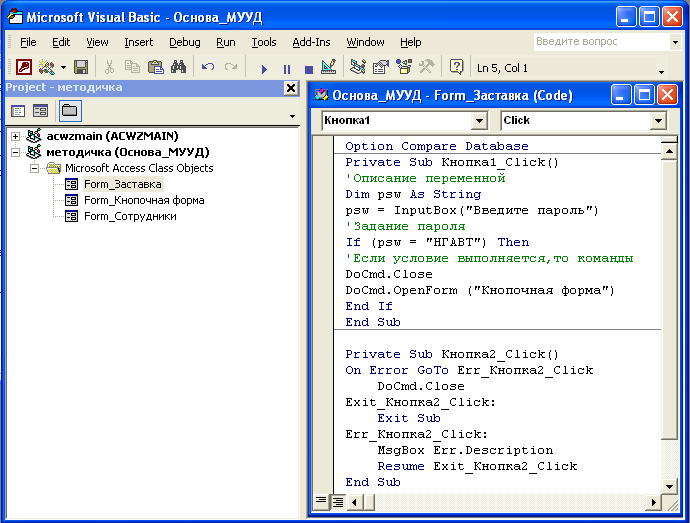Click the Run Sub play icon
Screen dimensions: 690x523
click(264, 69)
